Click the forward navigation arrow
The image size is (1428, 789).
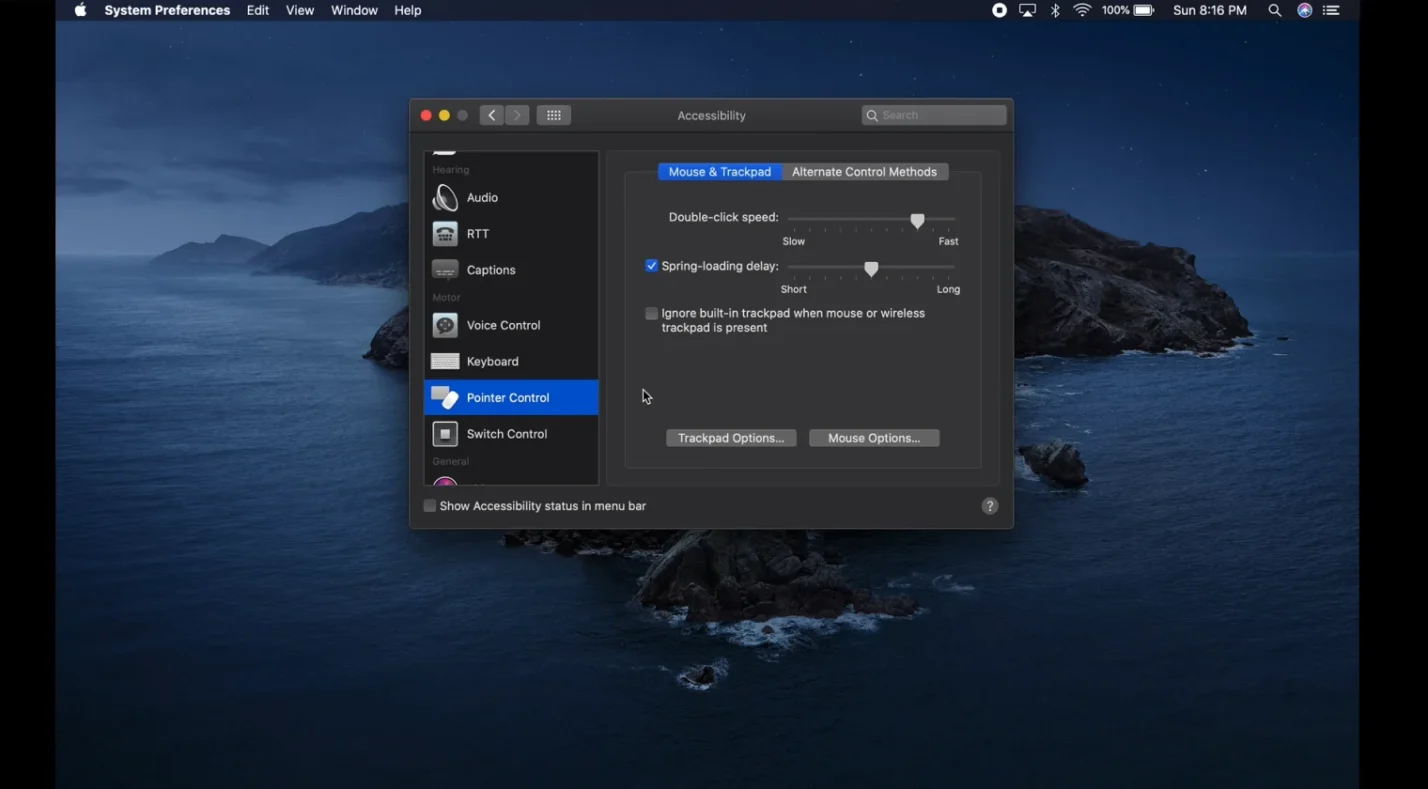click(x=517, y=114)
